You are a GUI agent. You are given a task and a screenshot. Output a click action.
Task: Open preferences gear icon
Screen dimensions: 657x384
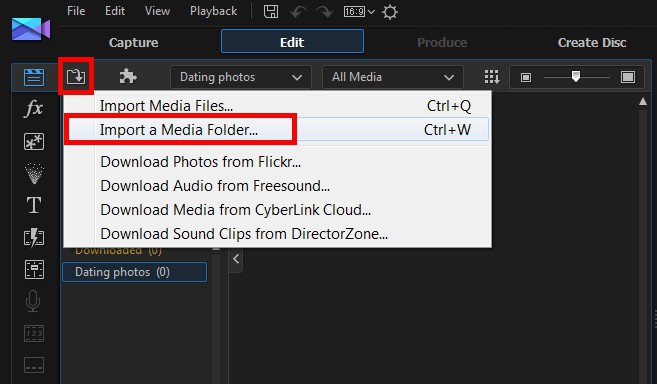pyautogui.click(x=390, y=12)
